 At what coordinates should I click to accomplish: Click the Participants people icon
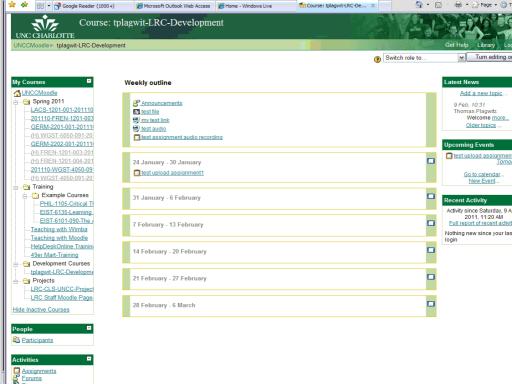[16, 340]
